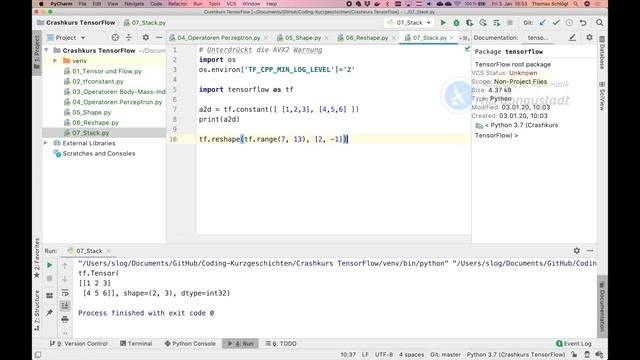640x360 pixels.
Task: Open the Python Console tool window
Action: pos(190,344)
